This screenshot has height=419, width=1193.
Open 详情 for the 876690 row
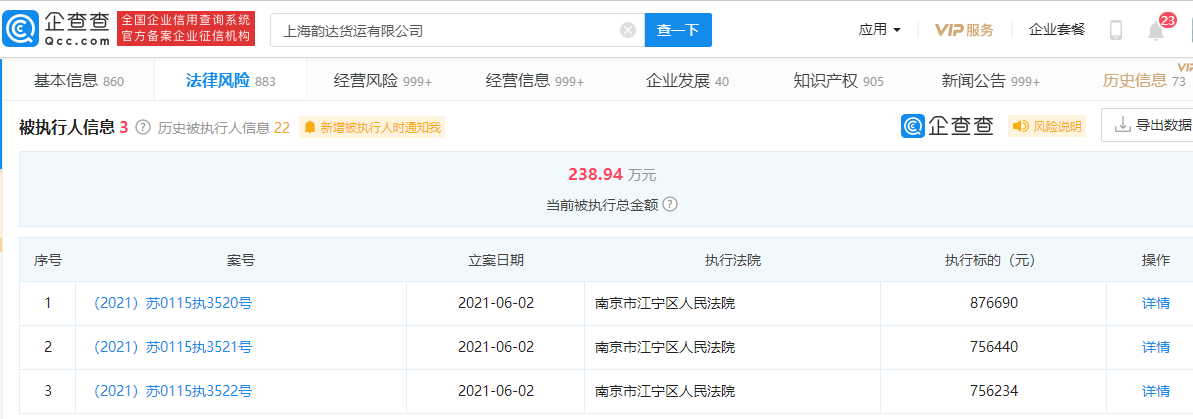click(x=1156, y=303)
